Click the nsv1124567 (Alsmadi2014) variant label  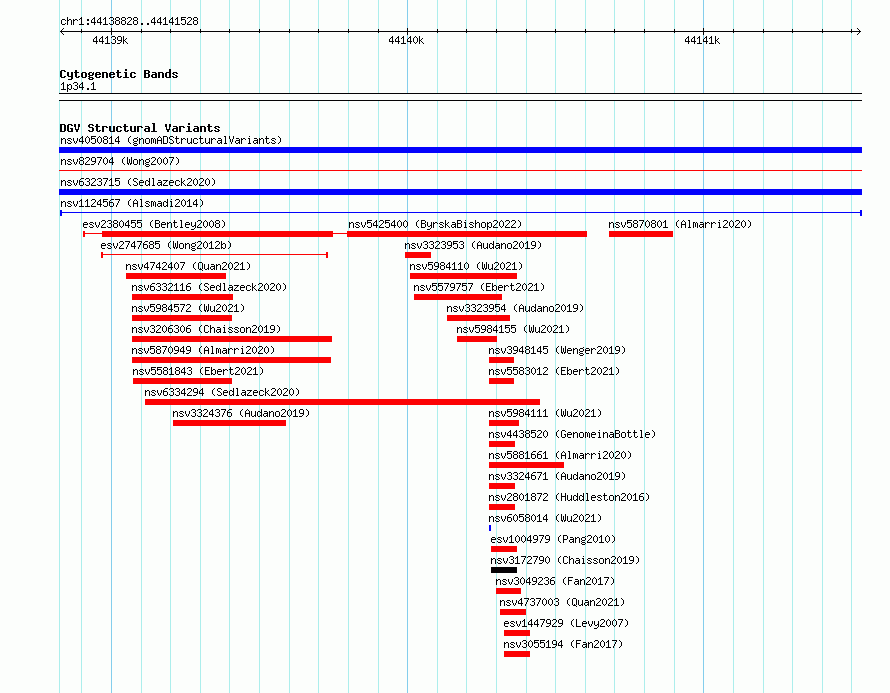pyautogui.click(x=132, y=203)
